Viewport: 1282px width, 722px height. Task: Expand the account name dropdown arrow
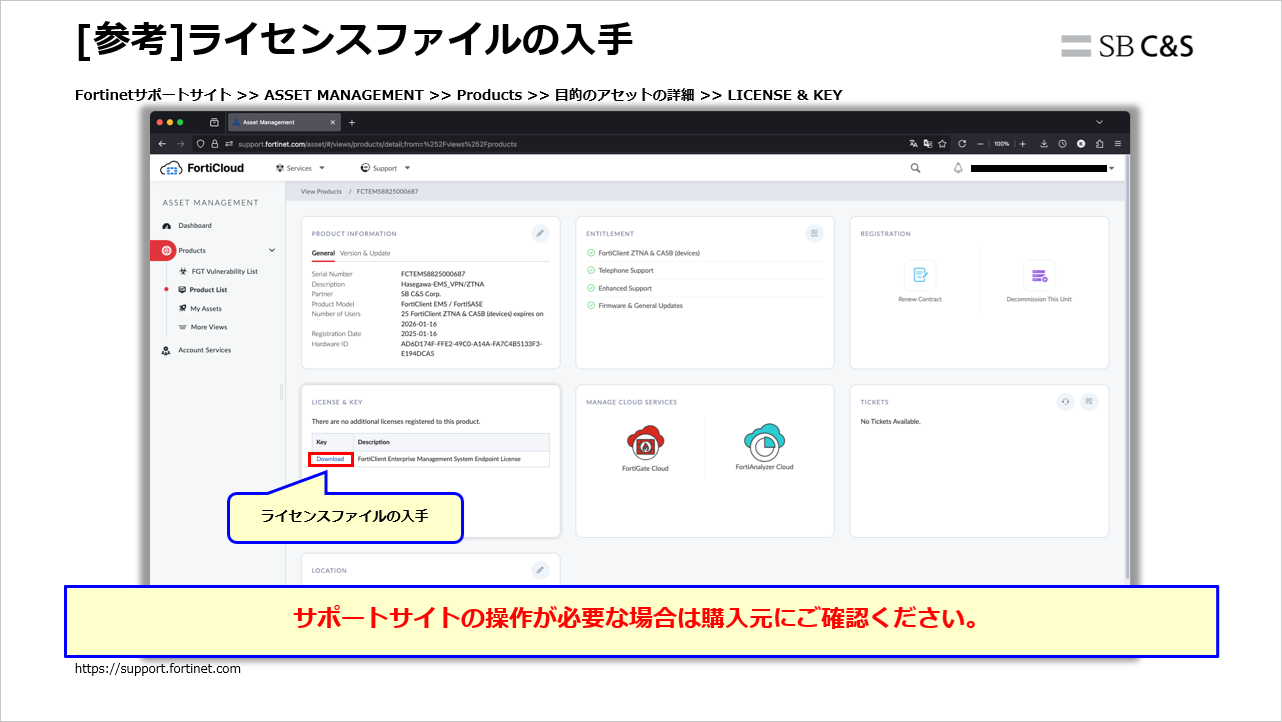pyautogui.click(x=1112, y=168)
